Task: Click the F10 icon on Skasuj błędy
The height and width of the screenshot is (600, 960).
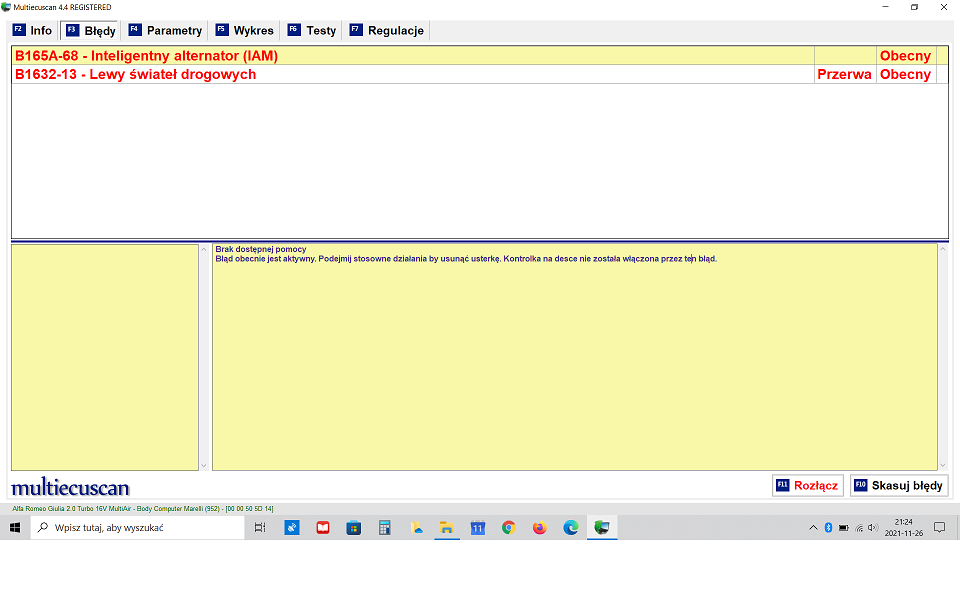Action: [860, 485]
